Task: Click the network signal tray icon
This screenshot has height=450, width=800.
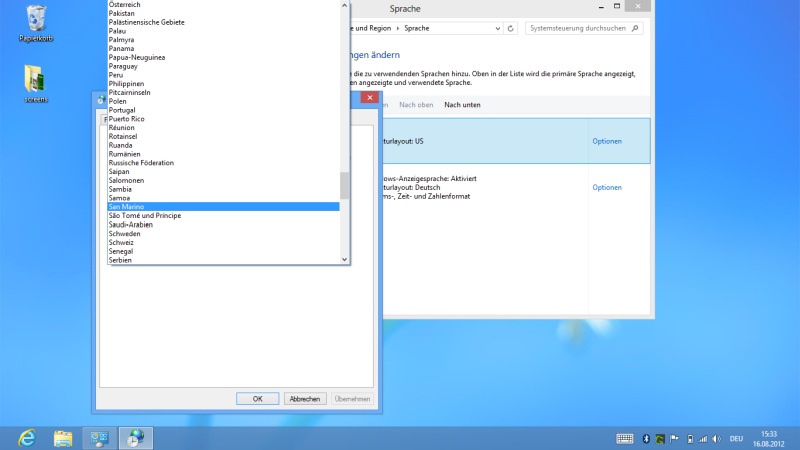Action: (703, 439)
